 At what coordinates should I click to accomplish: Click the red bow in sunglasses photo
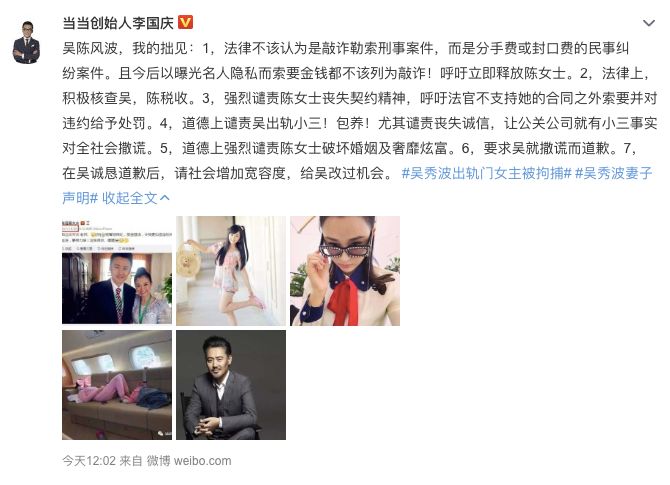(345, 301)
